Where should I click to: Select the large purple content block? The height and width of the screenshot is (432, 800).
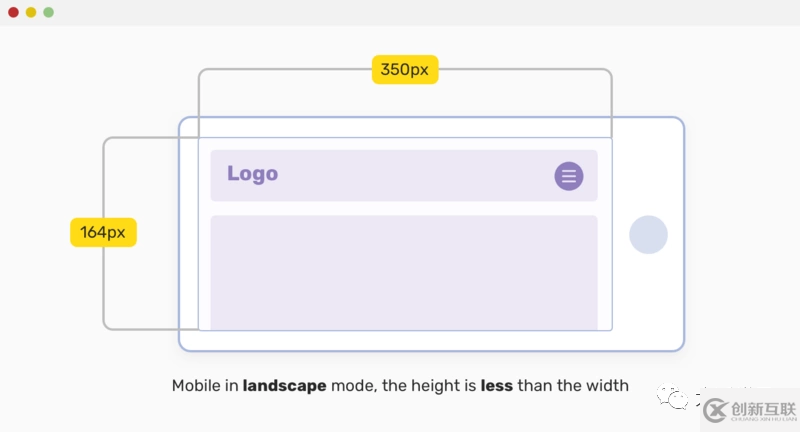404,271
